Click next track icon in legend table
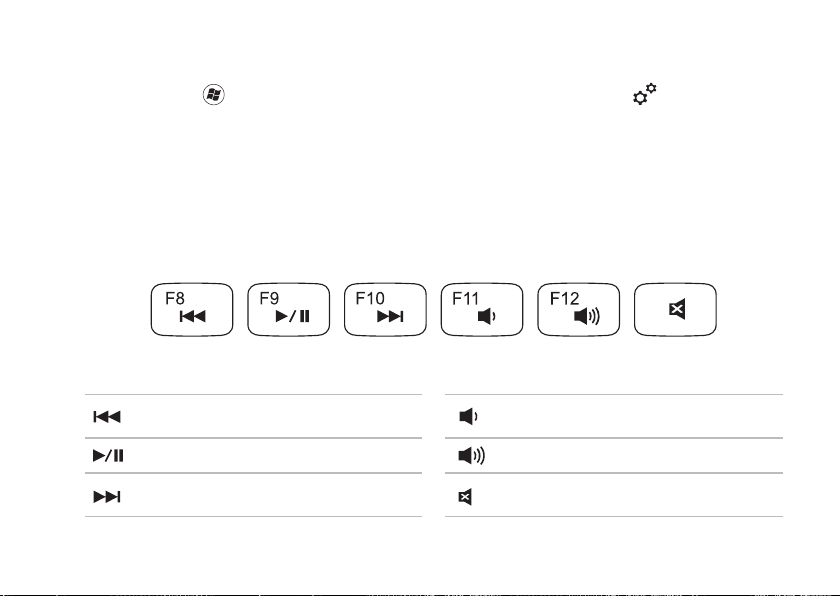Image resolution: width=840 pixels, height=596 pixels. pyautogui.click(x=107, y=497)
